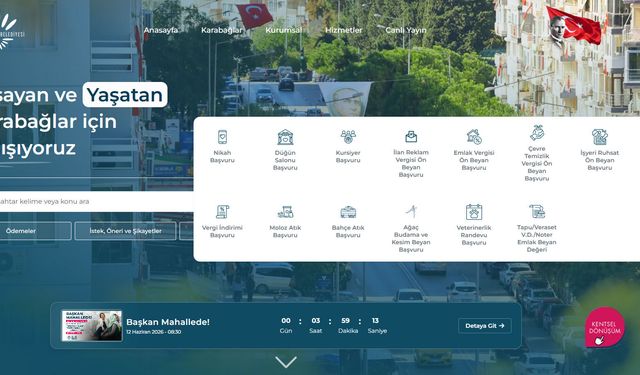Click the Veterinerlik Randevu Başvuru label
The image size is (640, 375).
[x=474, y=235]
